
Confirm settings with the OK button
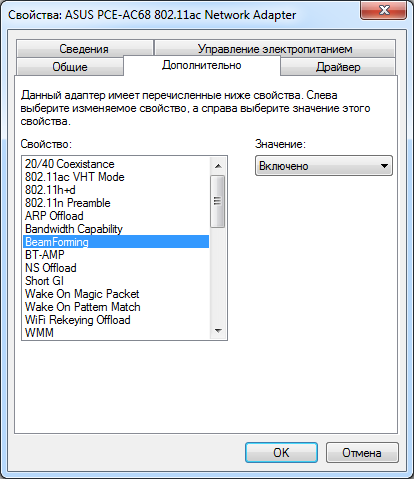[x=281, y=452]
